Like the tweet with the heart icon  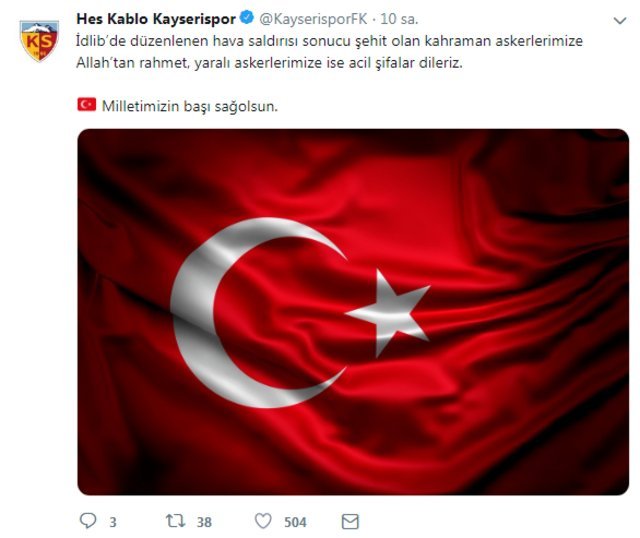coord(263,521)
